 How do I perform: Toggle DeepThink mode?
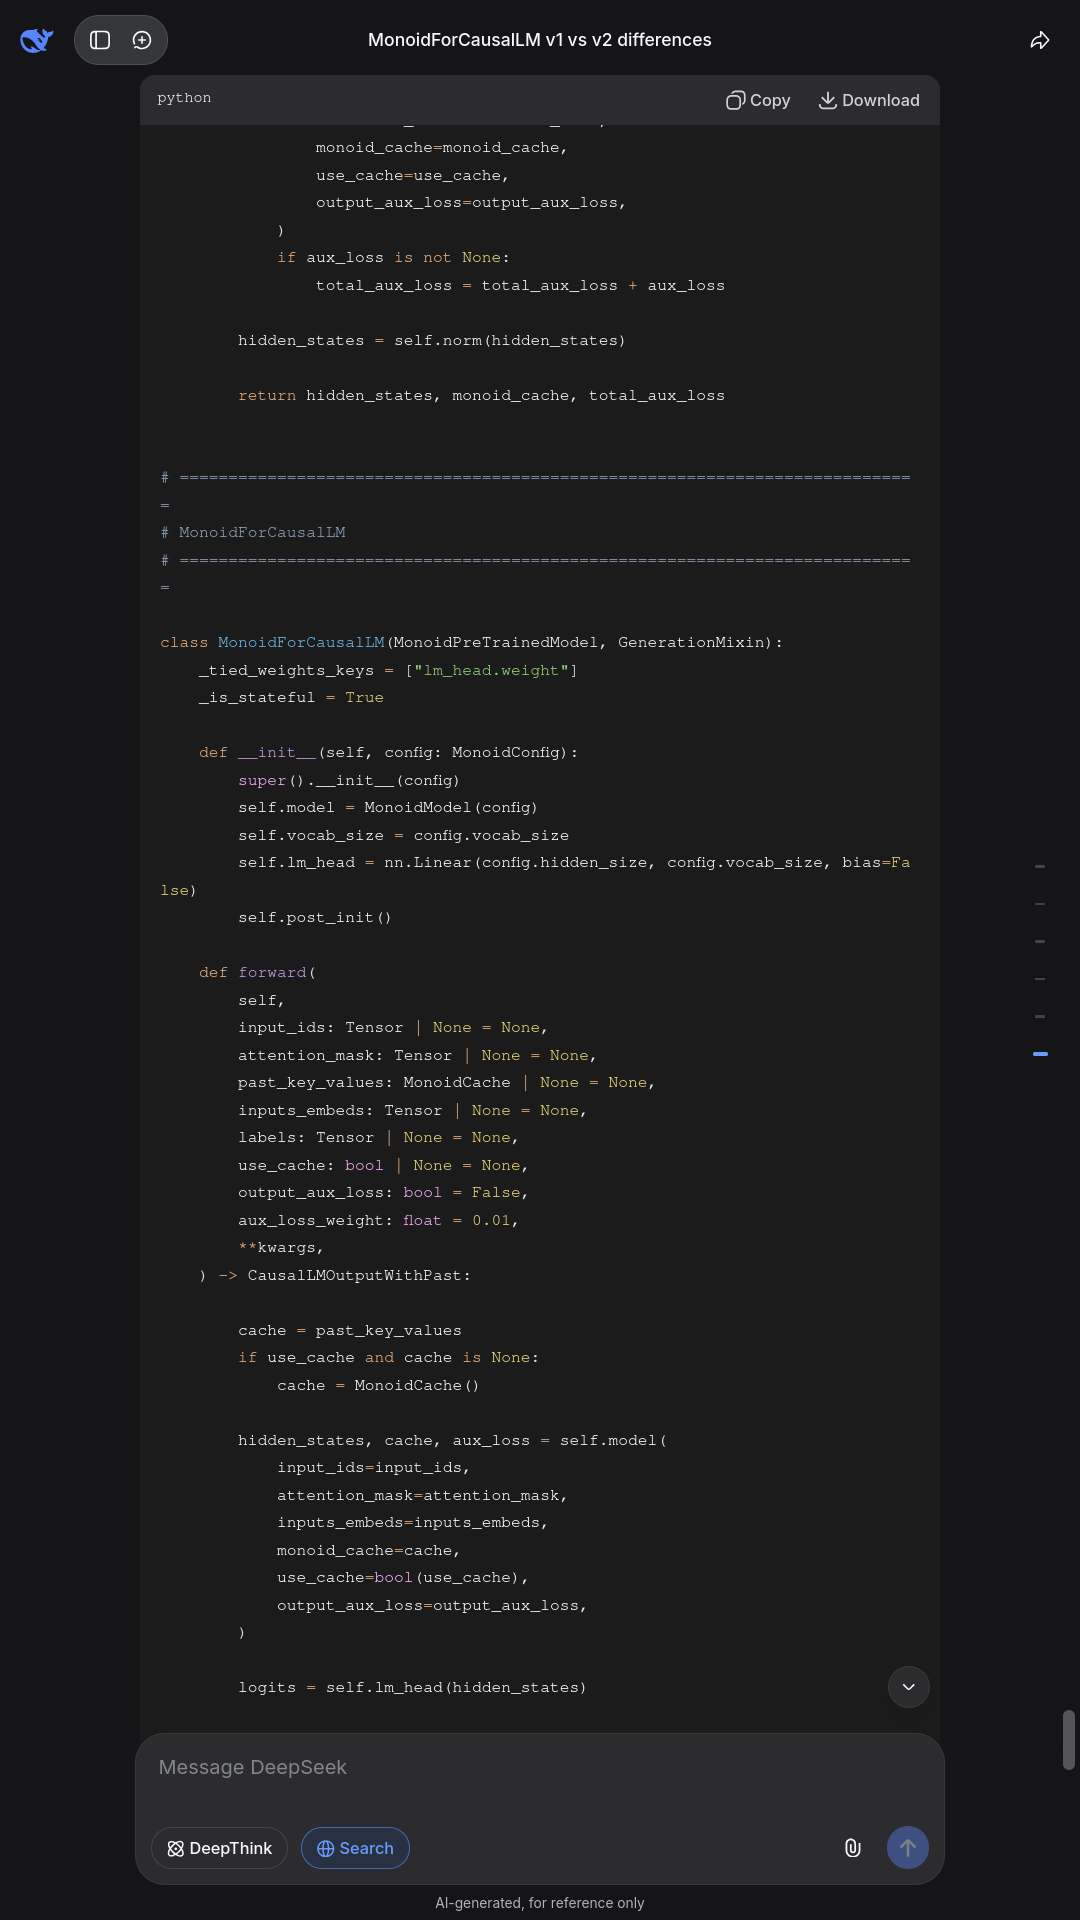pyautogui.click(x=219, y=1848)
